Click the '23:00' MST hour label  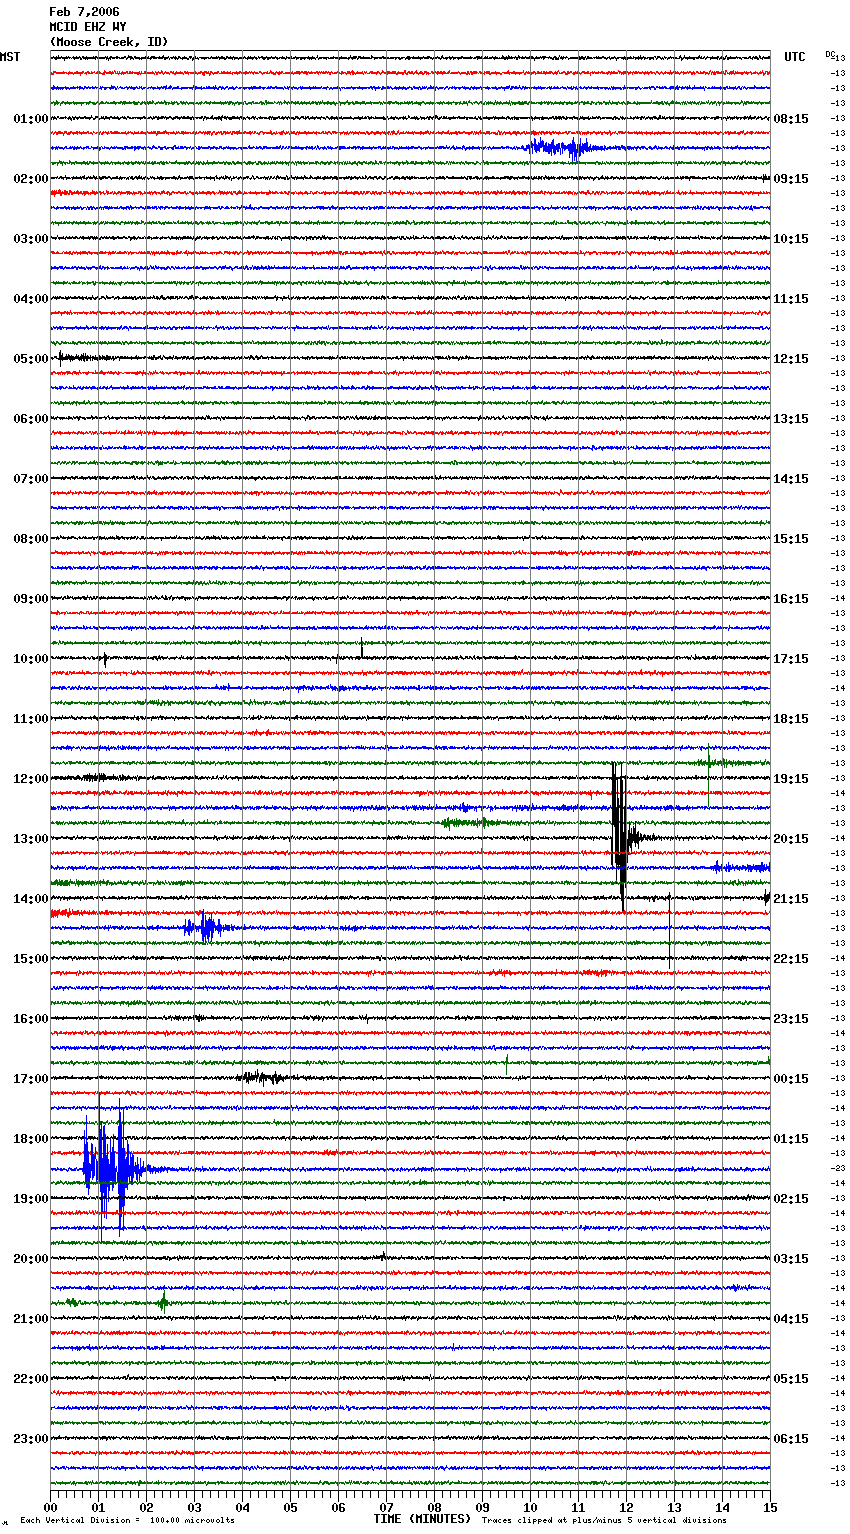[31, 1439]
